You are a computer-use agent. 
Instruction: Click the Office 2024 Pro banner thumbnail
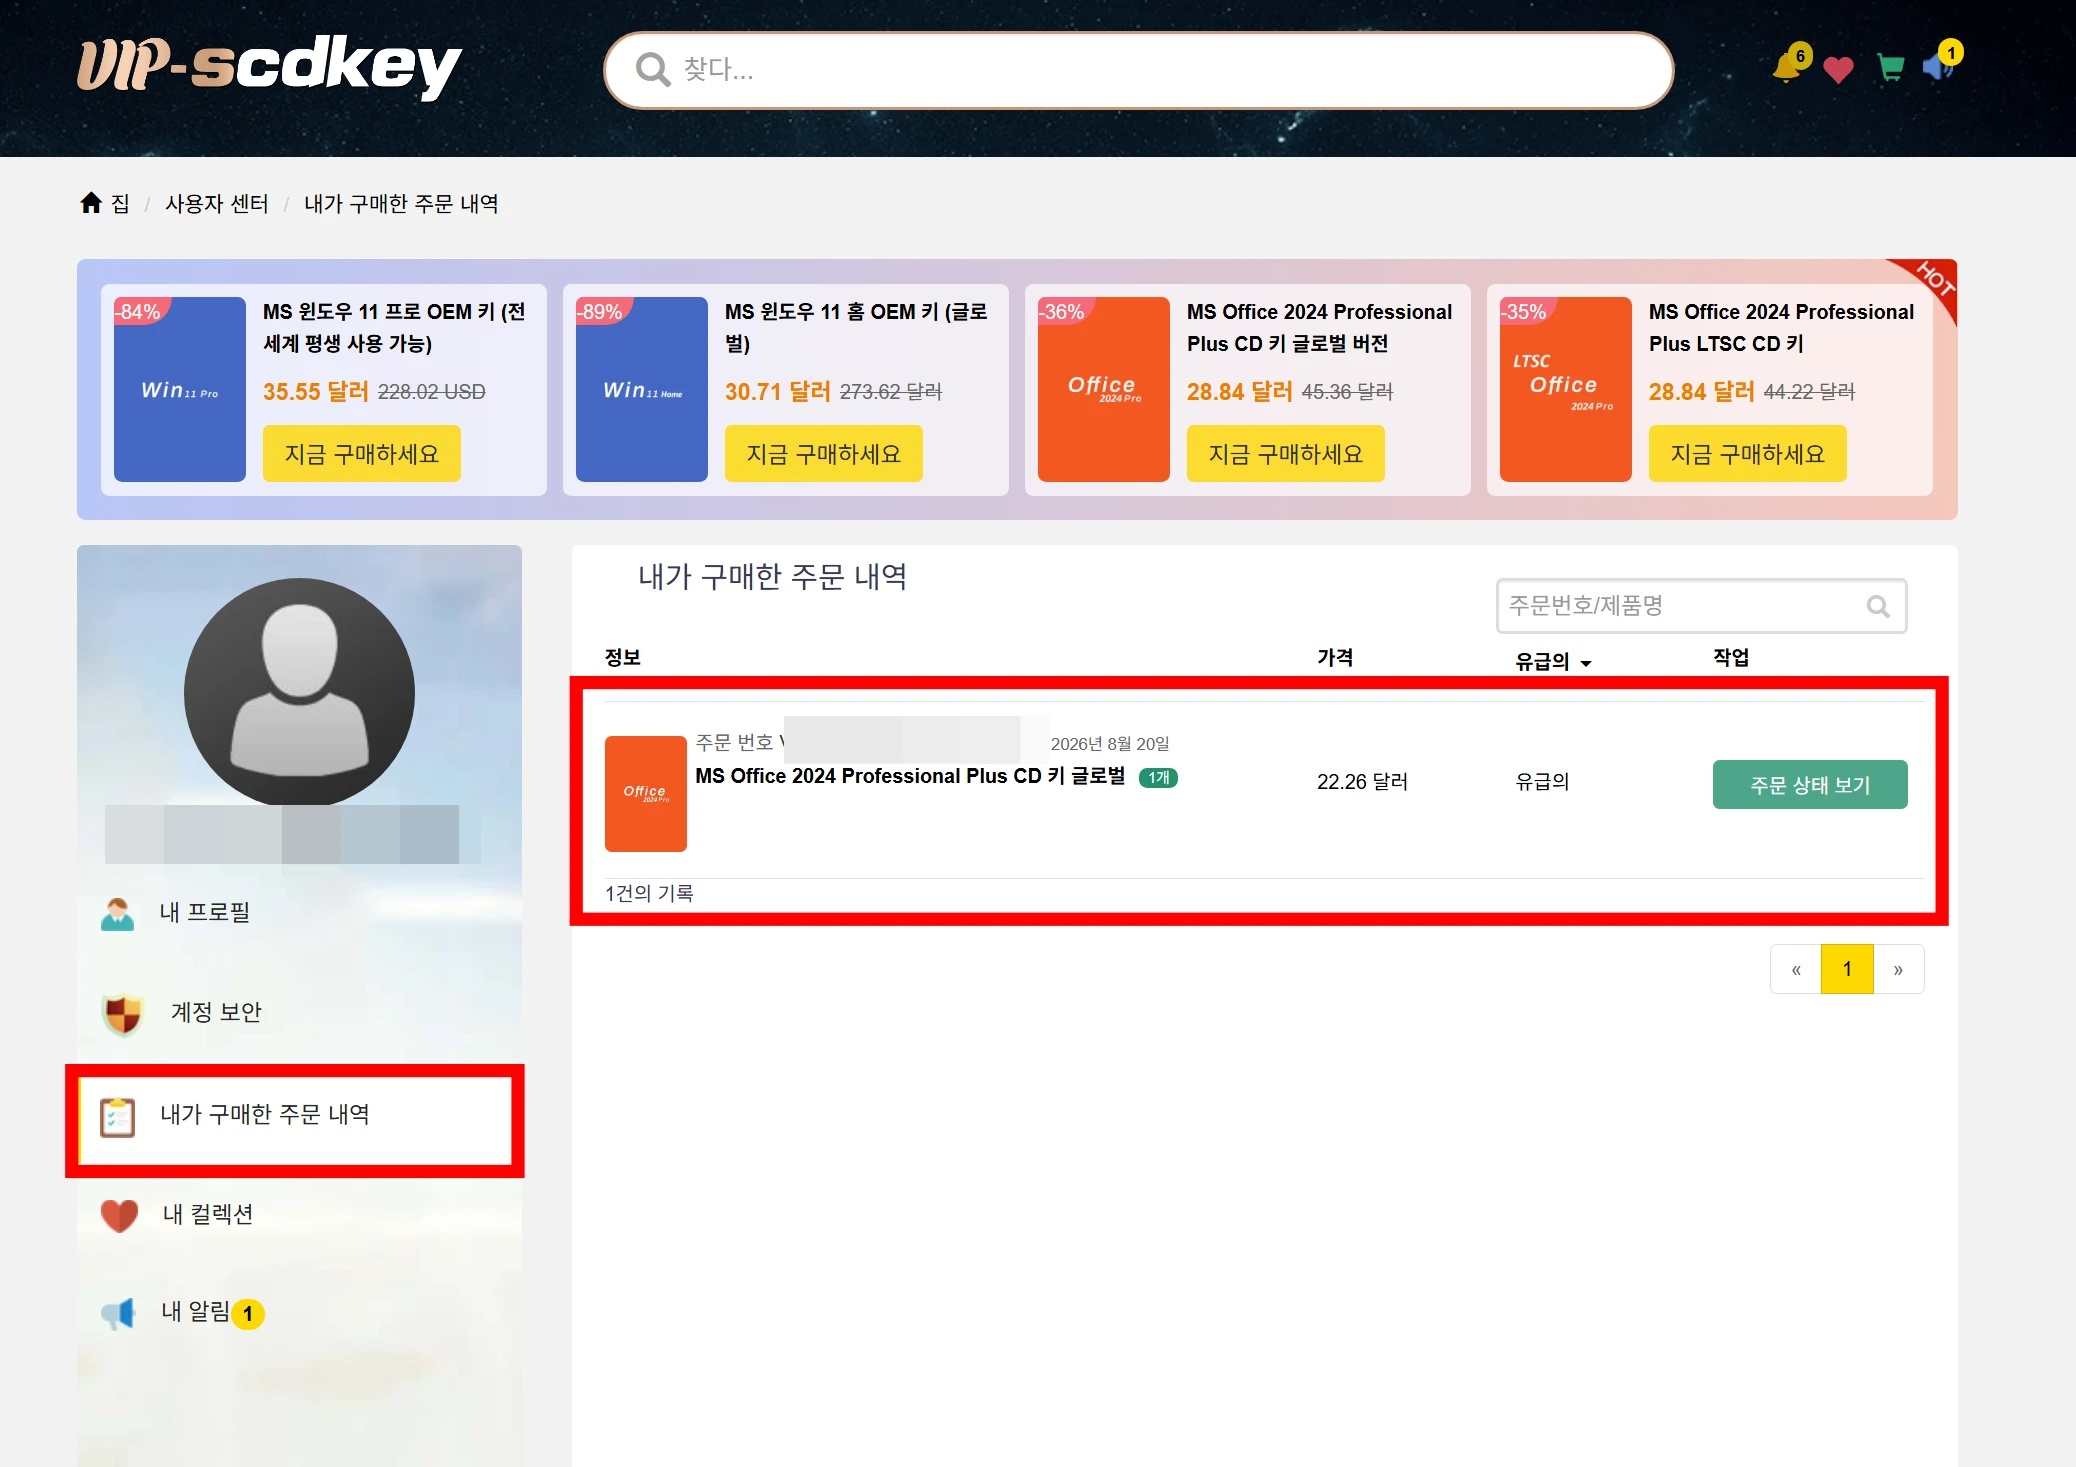coord(1104,389)
